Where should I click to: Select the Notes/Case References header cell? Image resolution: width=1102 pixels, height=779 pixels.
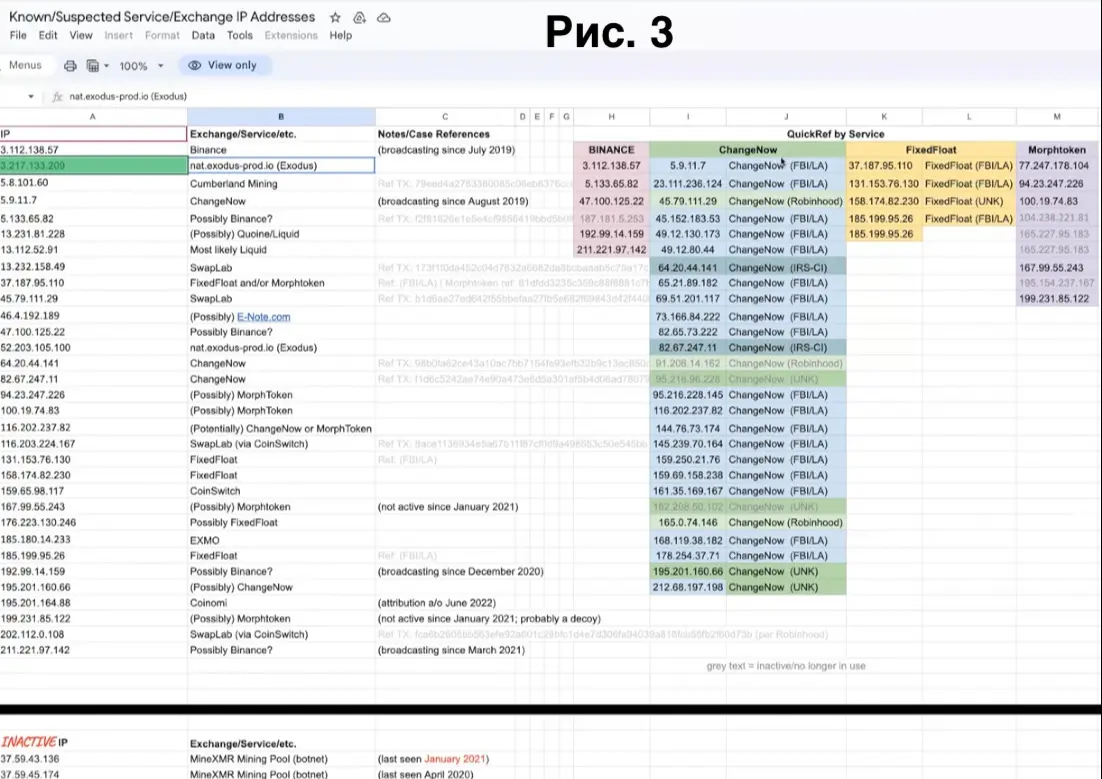click(445, 134)
